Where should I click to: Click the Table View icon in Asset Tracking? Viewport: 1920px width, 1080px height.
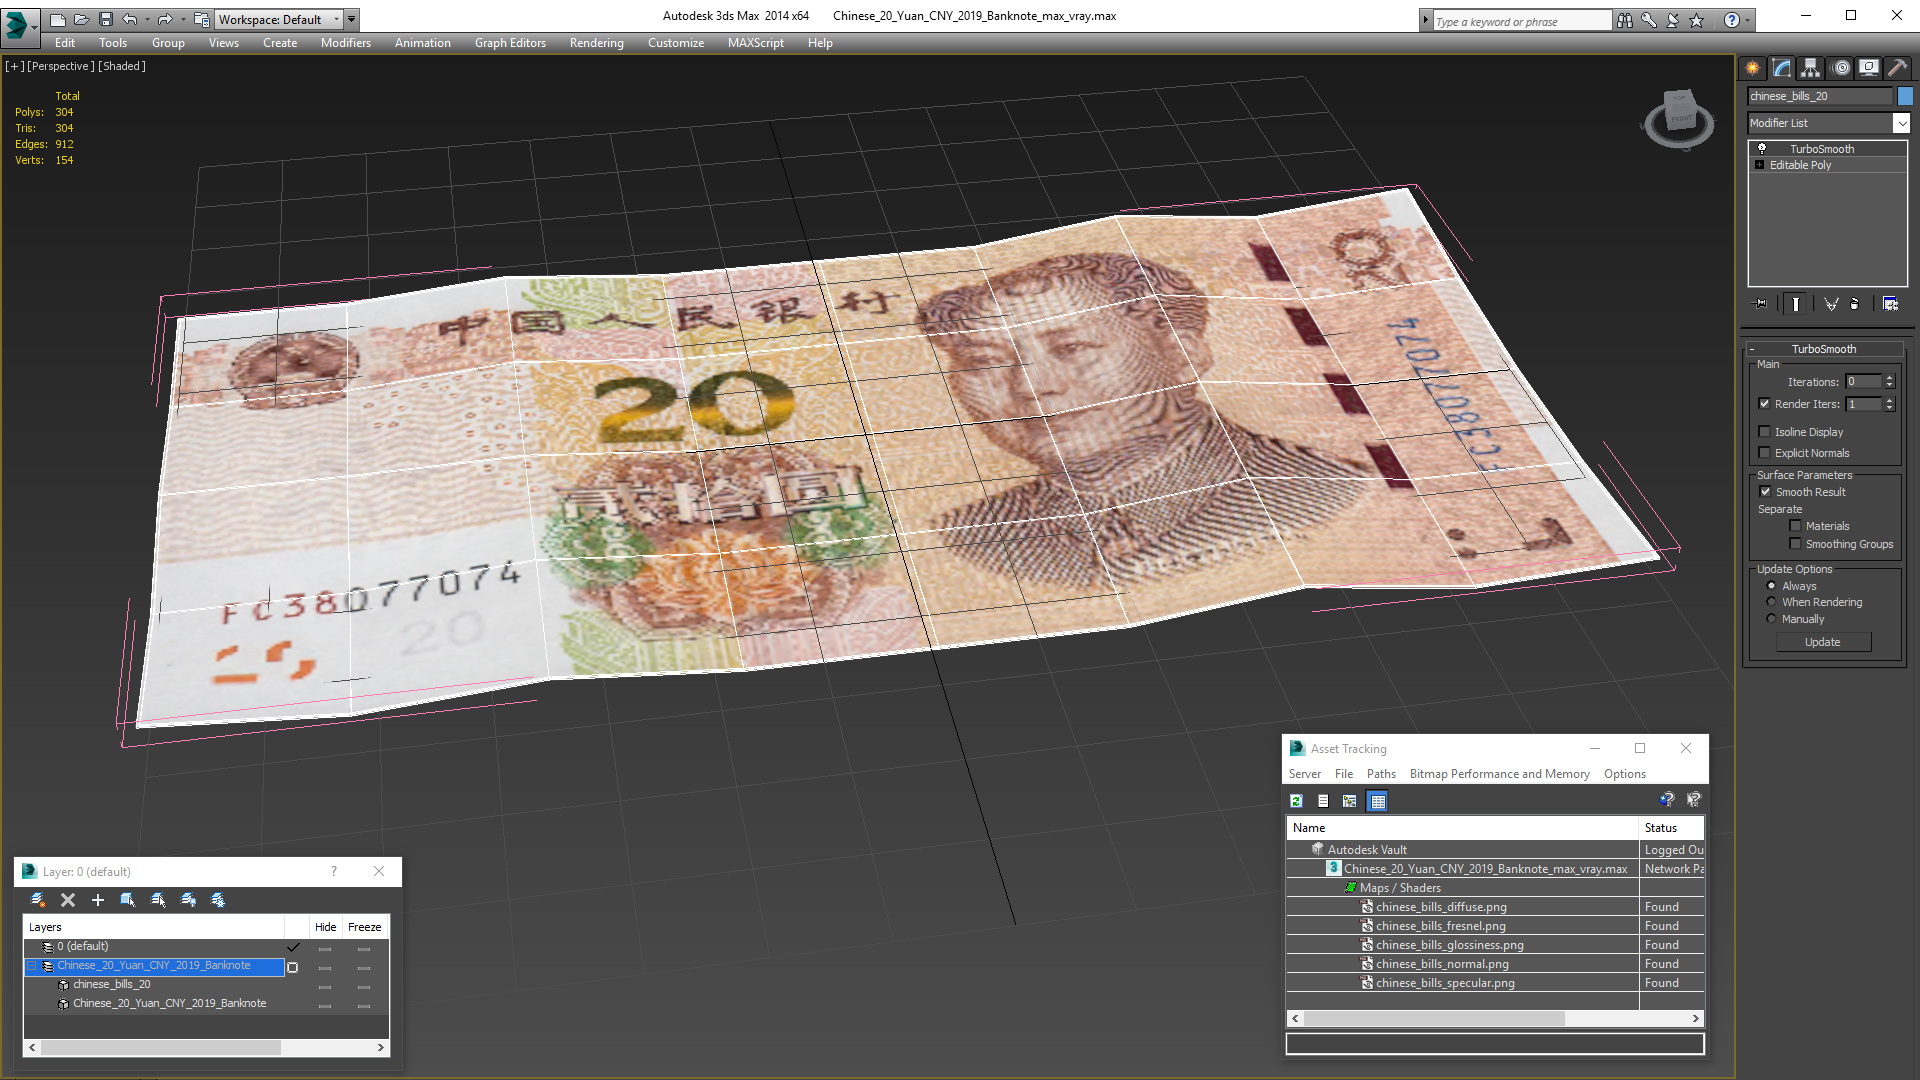point(1378,801)
